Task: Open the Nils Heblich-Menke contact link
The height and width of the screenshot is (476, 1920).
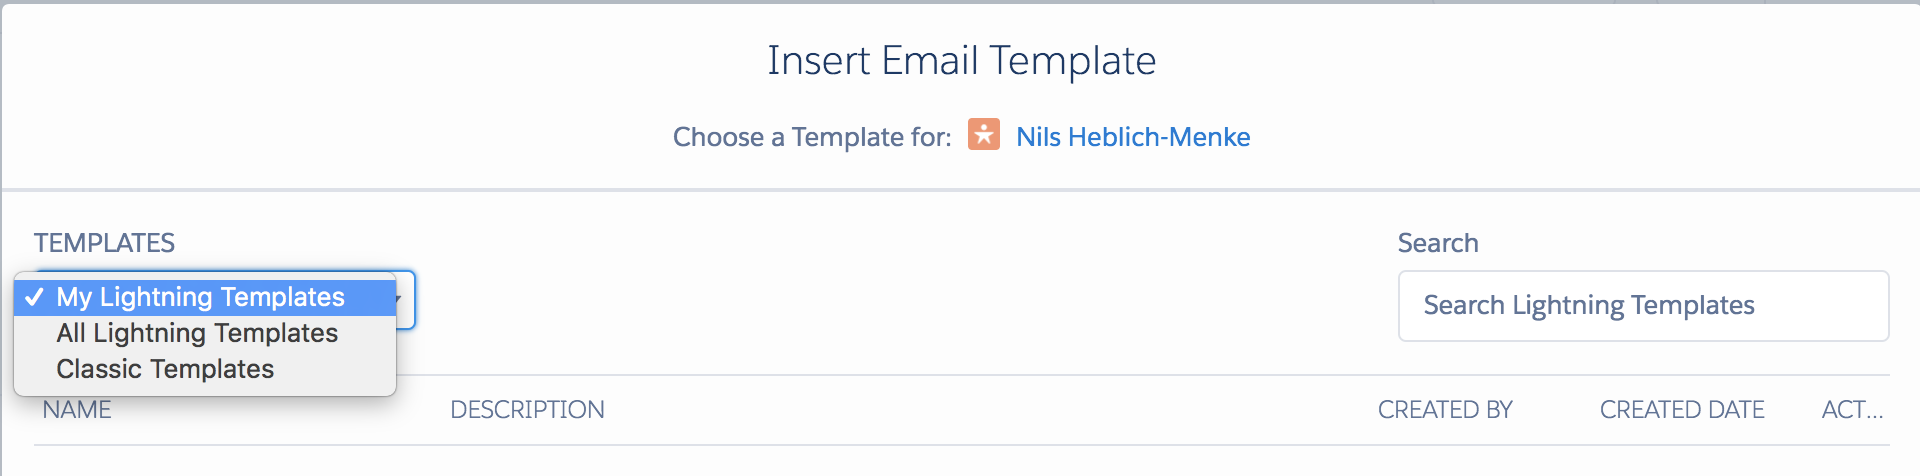Action: point(1133,137)
